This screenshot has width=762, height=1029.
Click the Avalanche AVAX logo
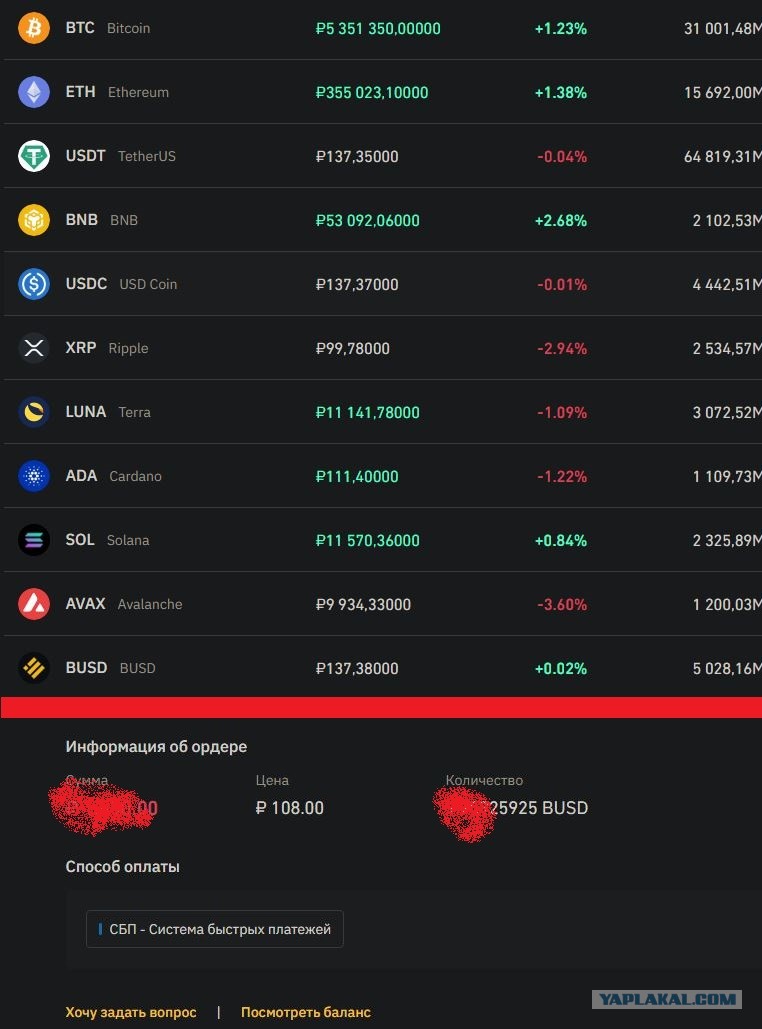point(33,604)
